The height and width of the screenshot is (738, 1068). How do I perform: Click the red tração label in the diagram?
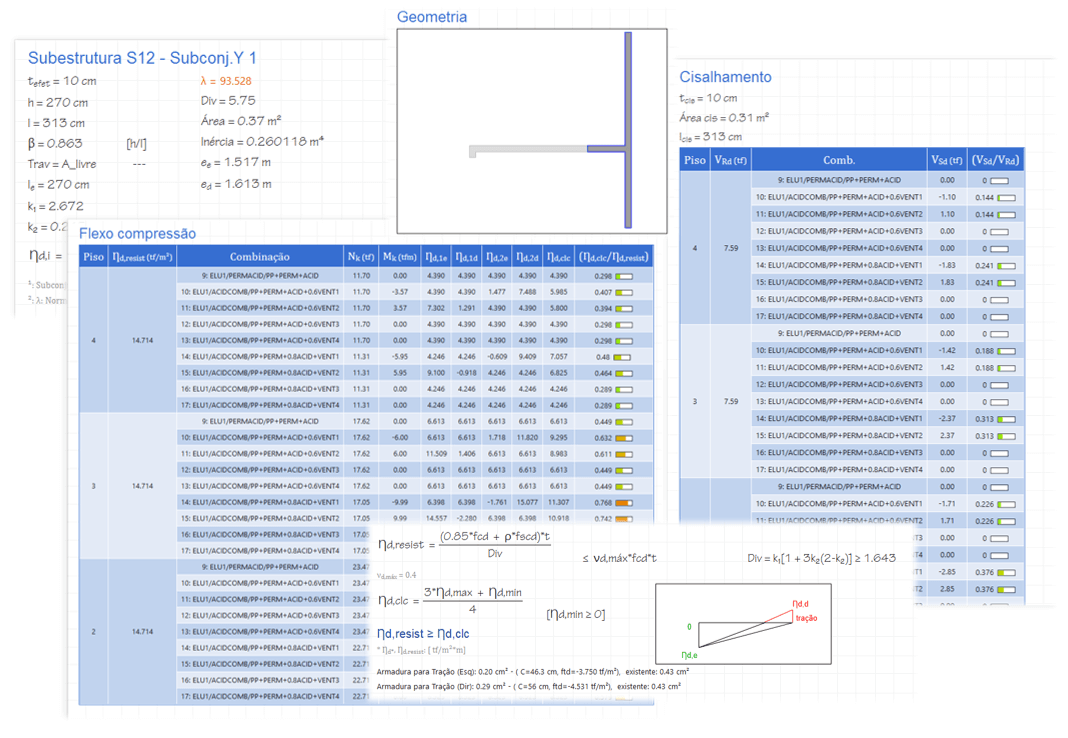(805, 618)
